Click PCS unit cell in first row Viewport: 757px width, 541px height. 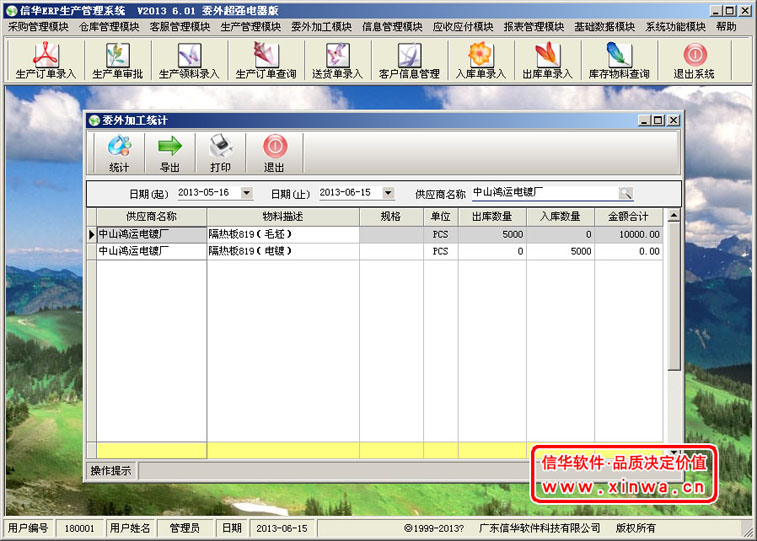pos(441,235)
